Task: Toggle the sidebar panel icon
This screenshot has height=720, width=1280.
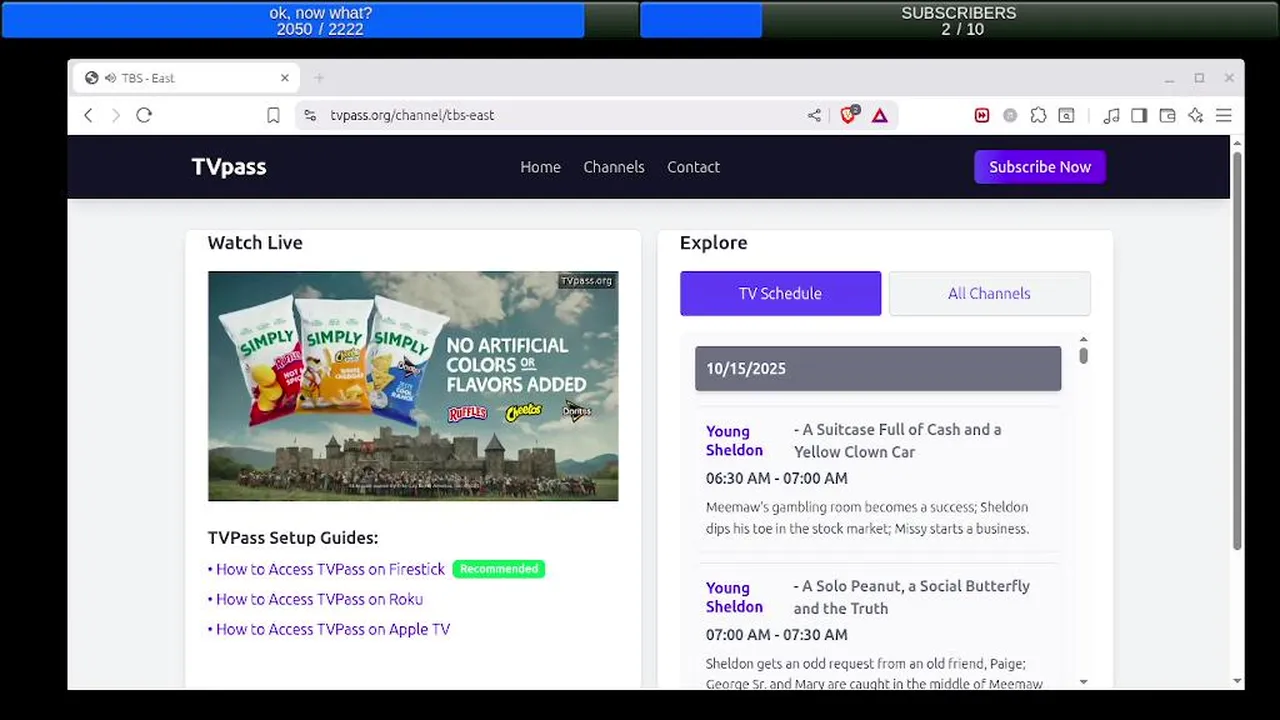Action: point(1139,115)
